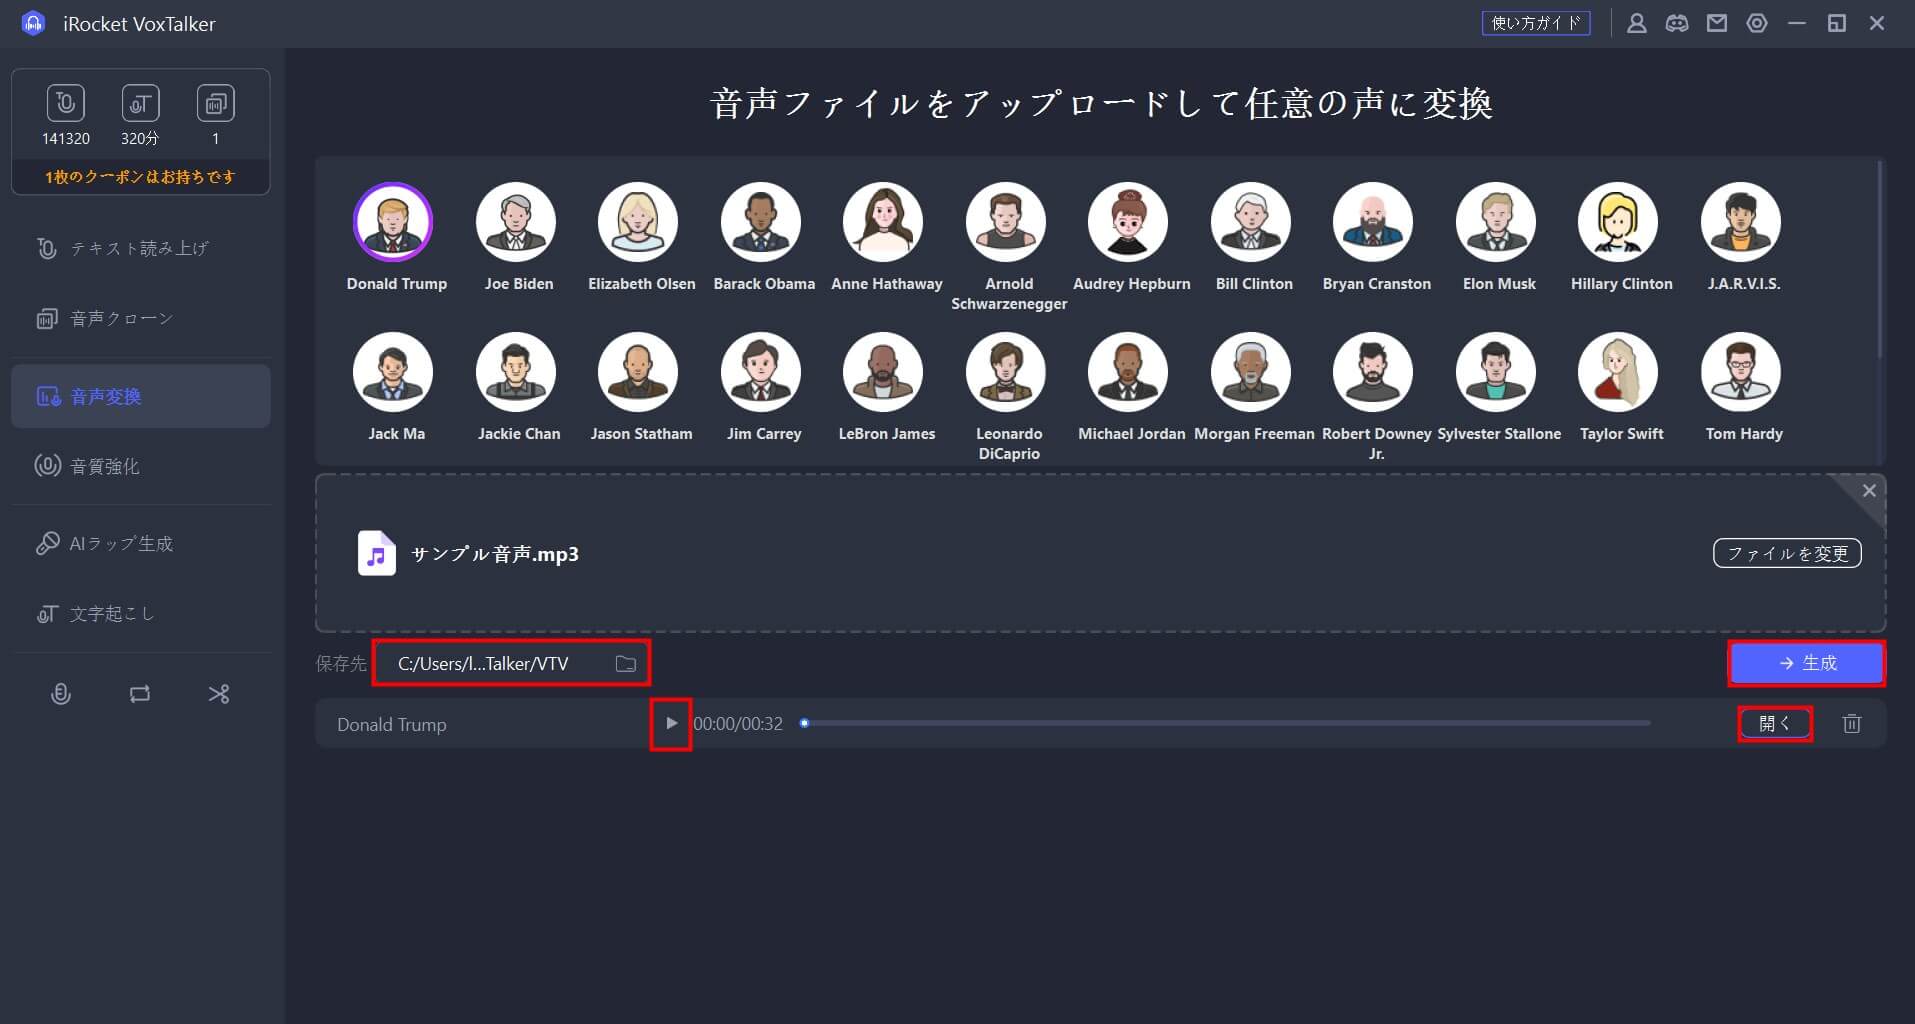Select the J.A.R.V.I.S. voice avatar

tap(1741, 222)
